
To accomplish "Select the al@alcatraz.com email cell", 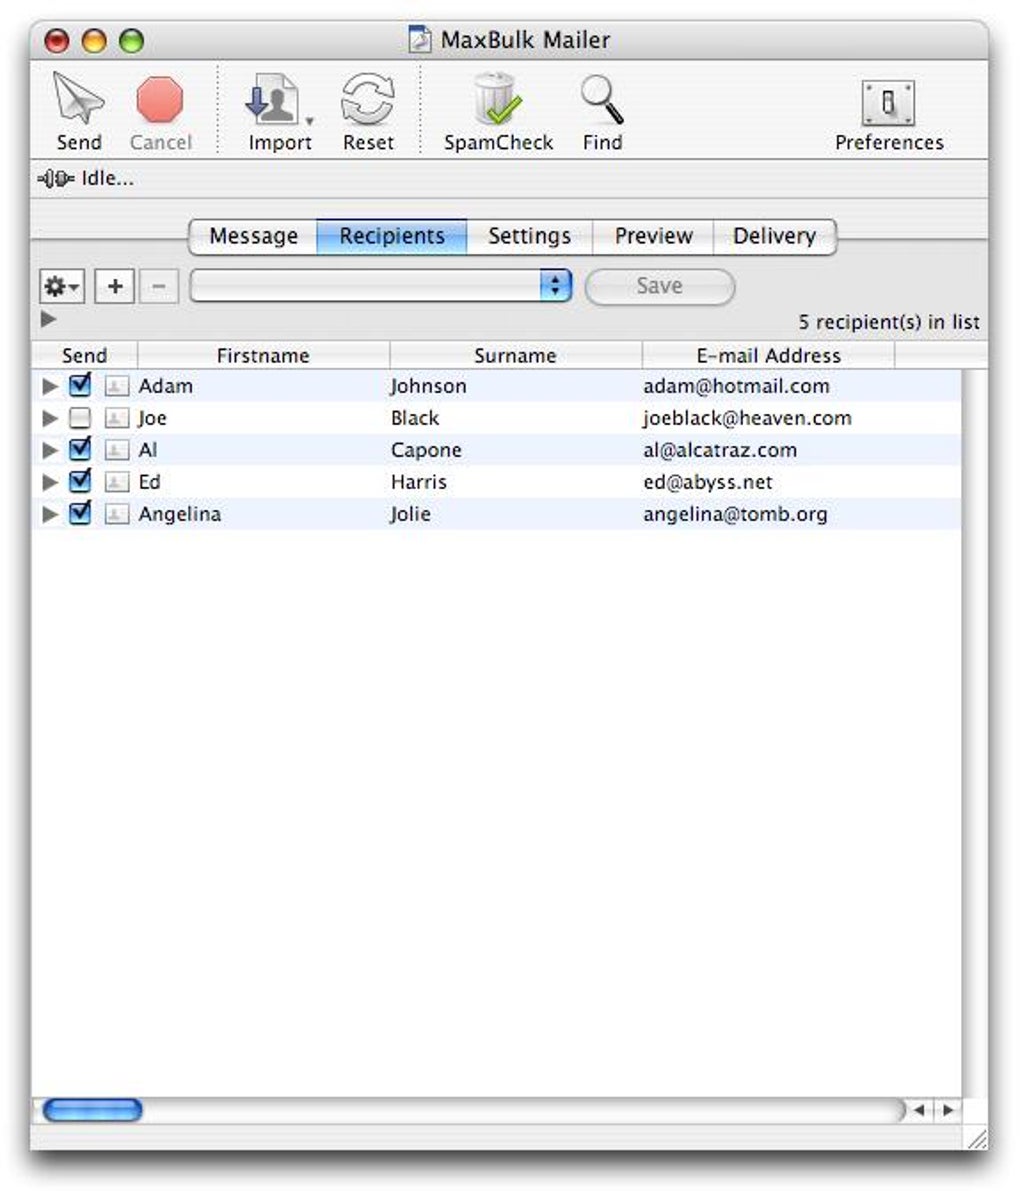I will tap(720, 450).
